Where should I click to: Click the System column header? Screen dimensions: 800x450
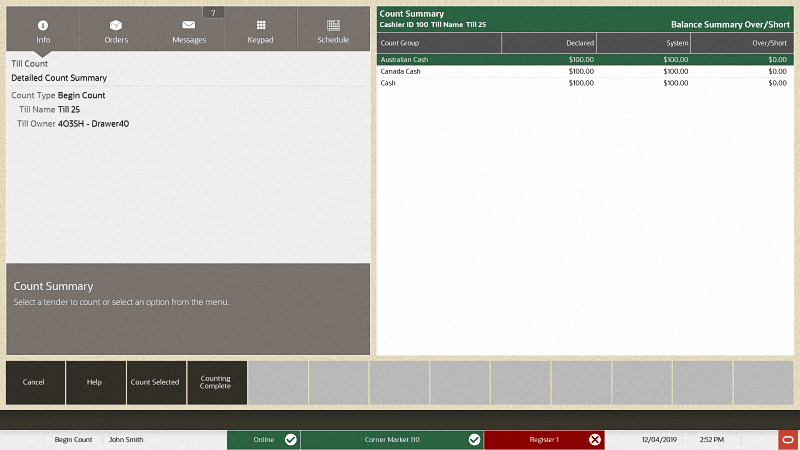[643, 43]
